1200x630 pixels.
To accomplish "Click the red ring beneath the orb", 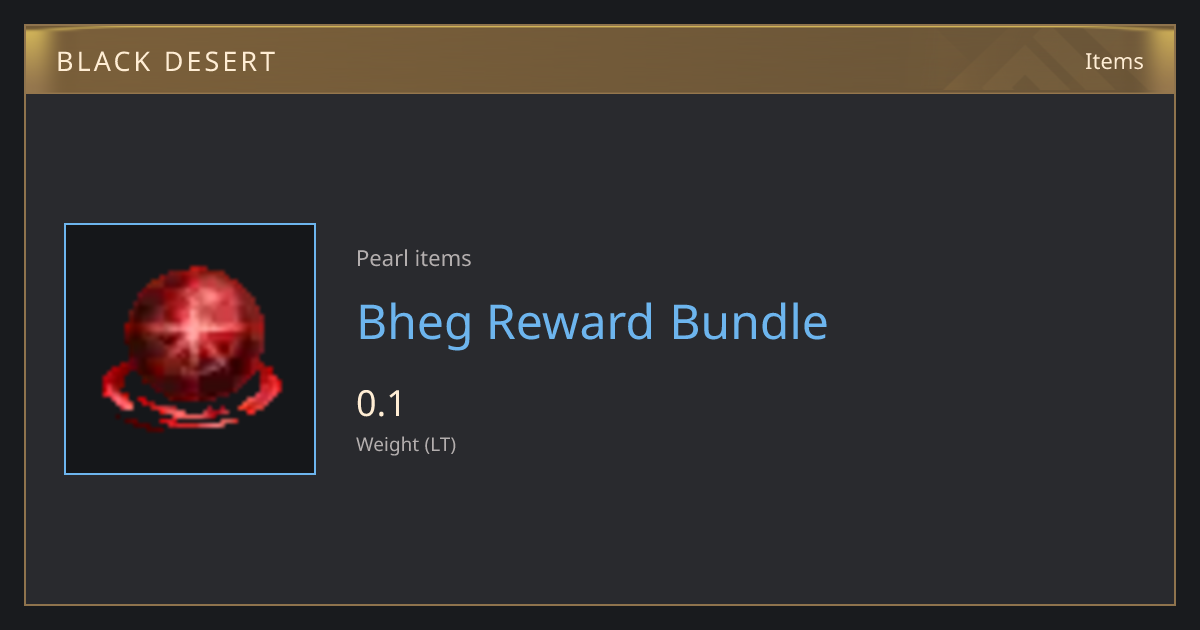I will 190,400.
